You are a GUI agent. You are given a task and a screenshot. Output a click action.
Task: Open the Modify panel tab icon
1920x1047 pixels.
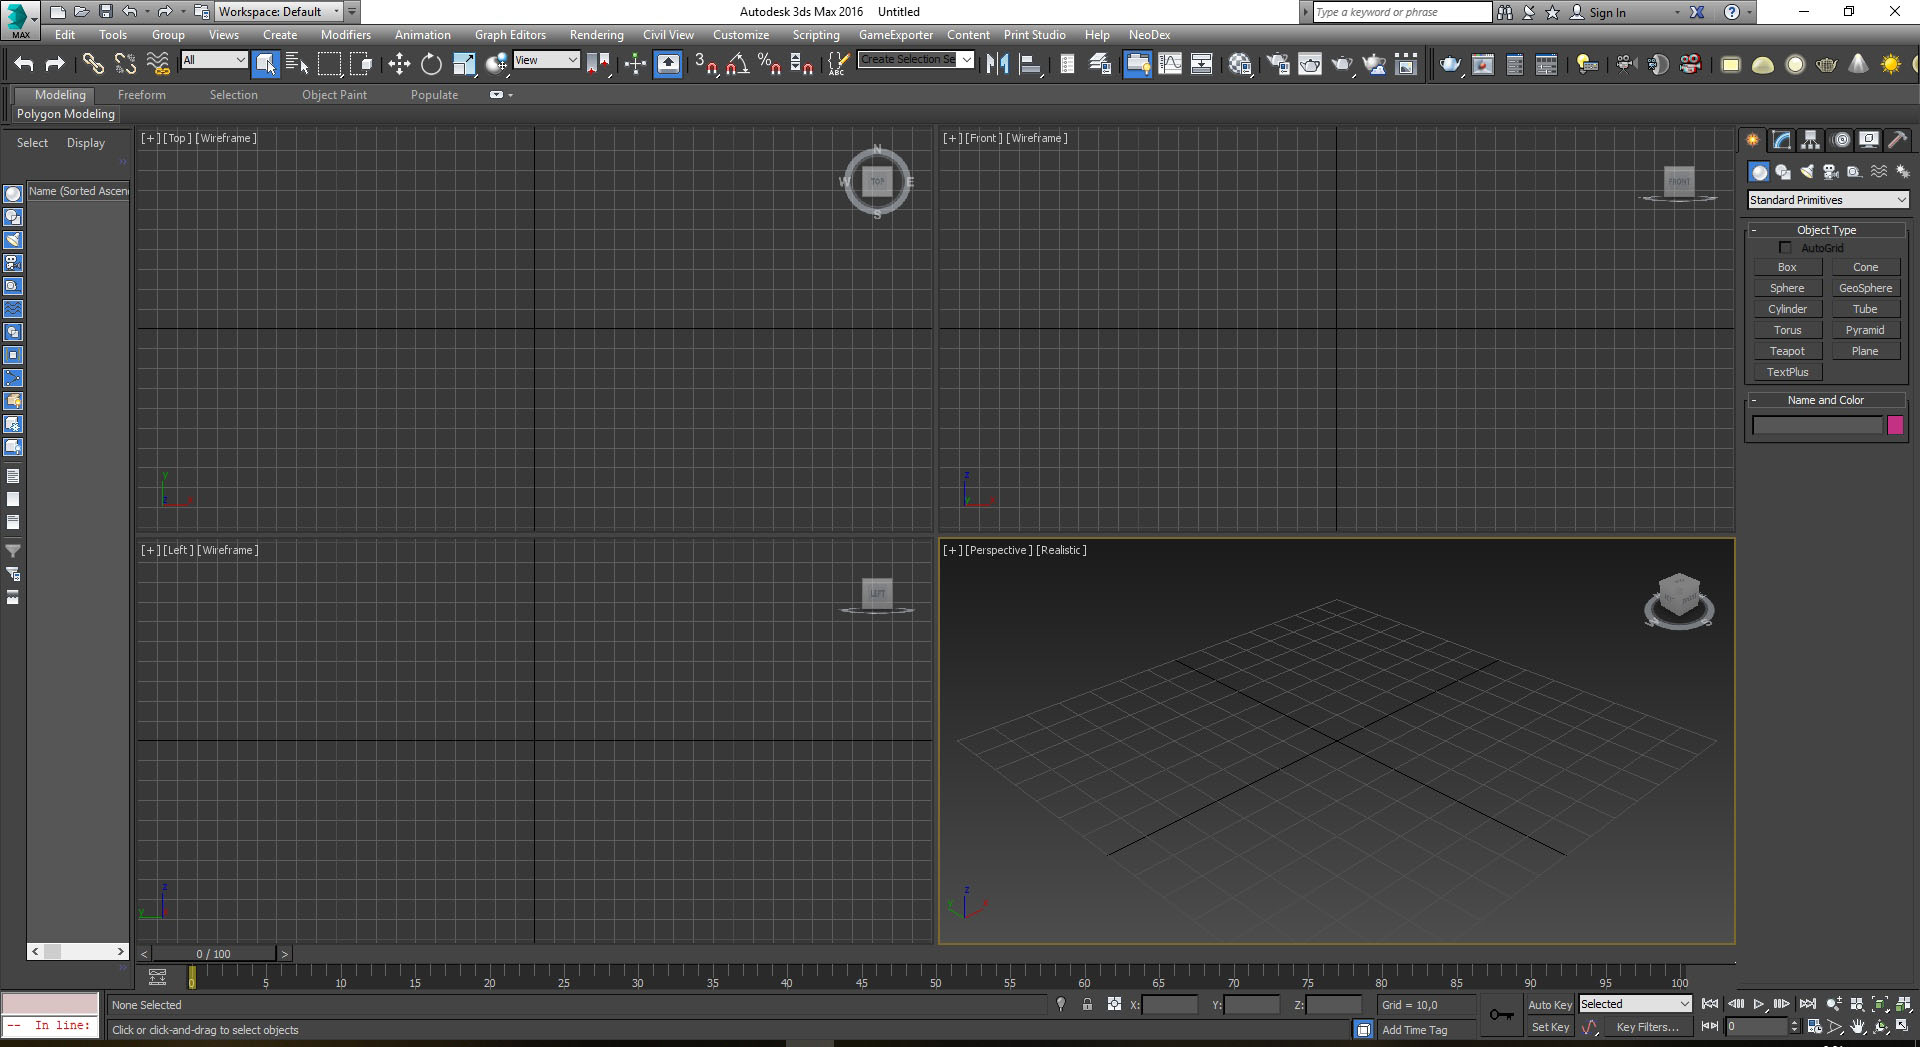[x=1781, y=140]
